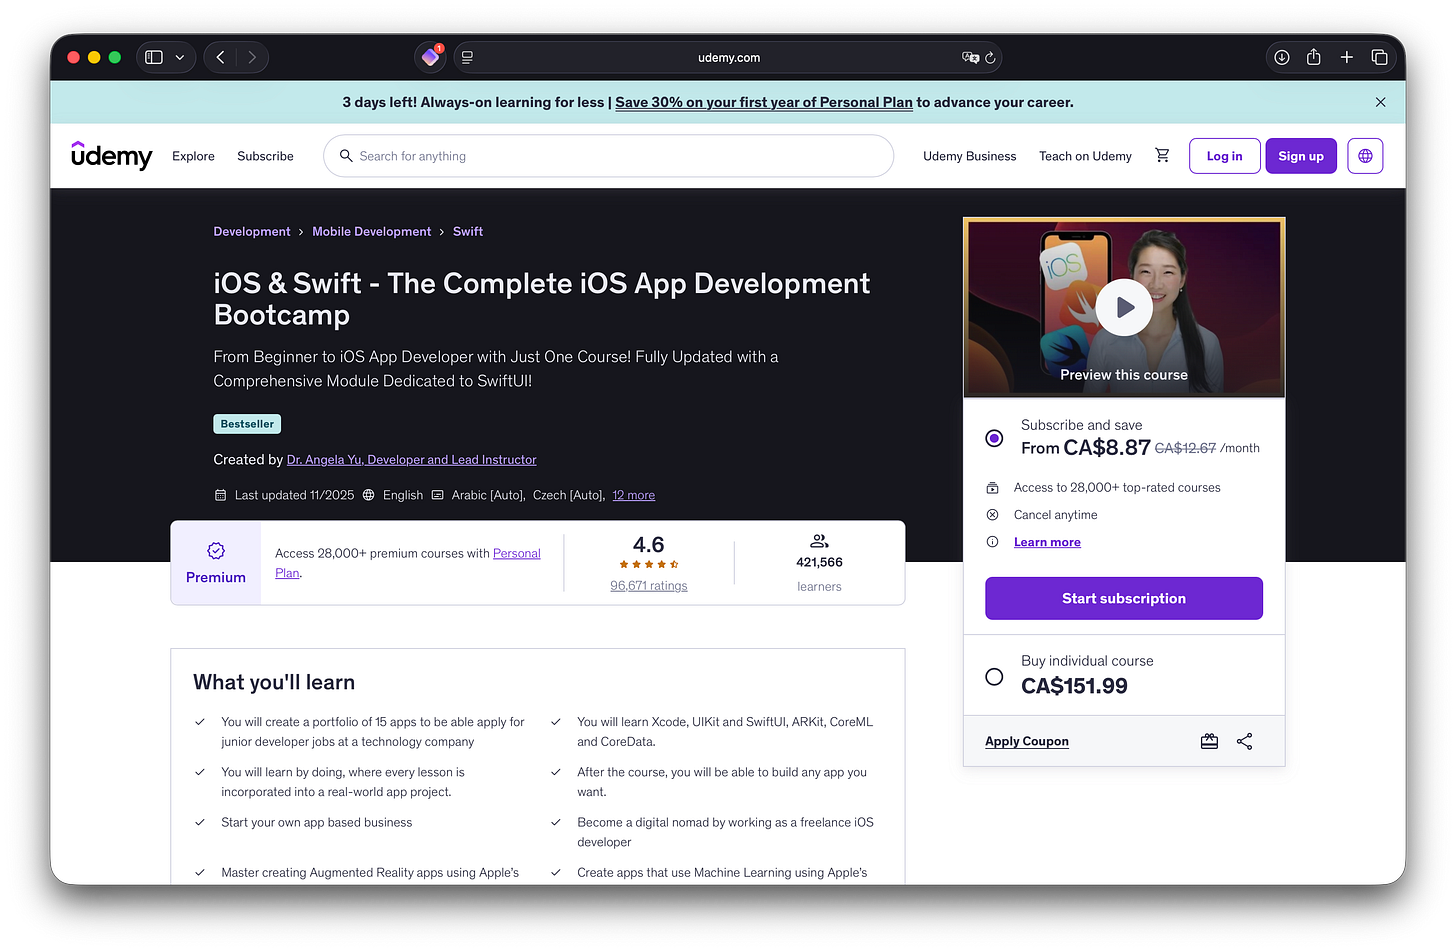Click 'Access to 28,000+ top-rated courses'
Image resolution: width=1456 pixels, height=951 pixels.
(x=1117, y=488)
